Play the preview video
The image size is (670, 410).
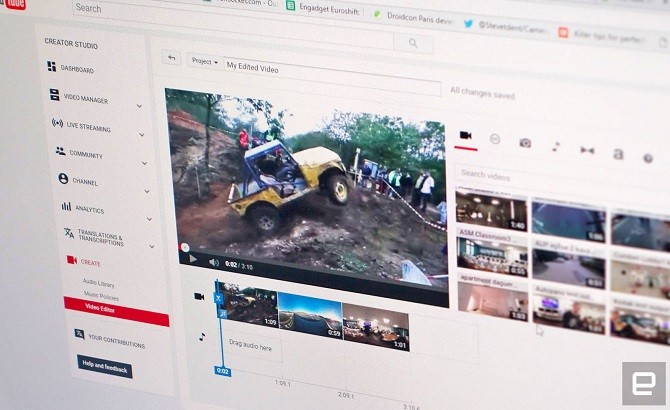coord(192,259)
